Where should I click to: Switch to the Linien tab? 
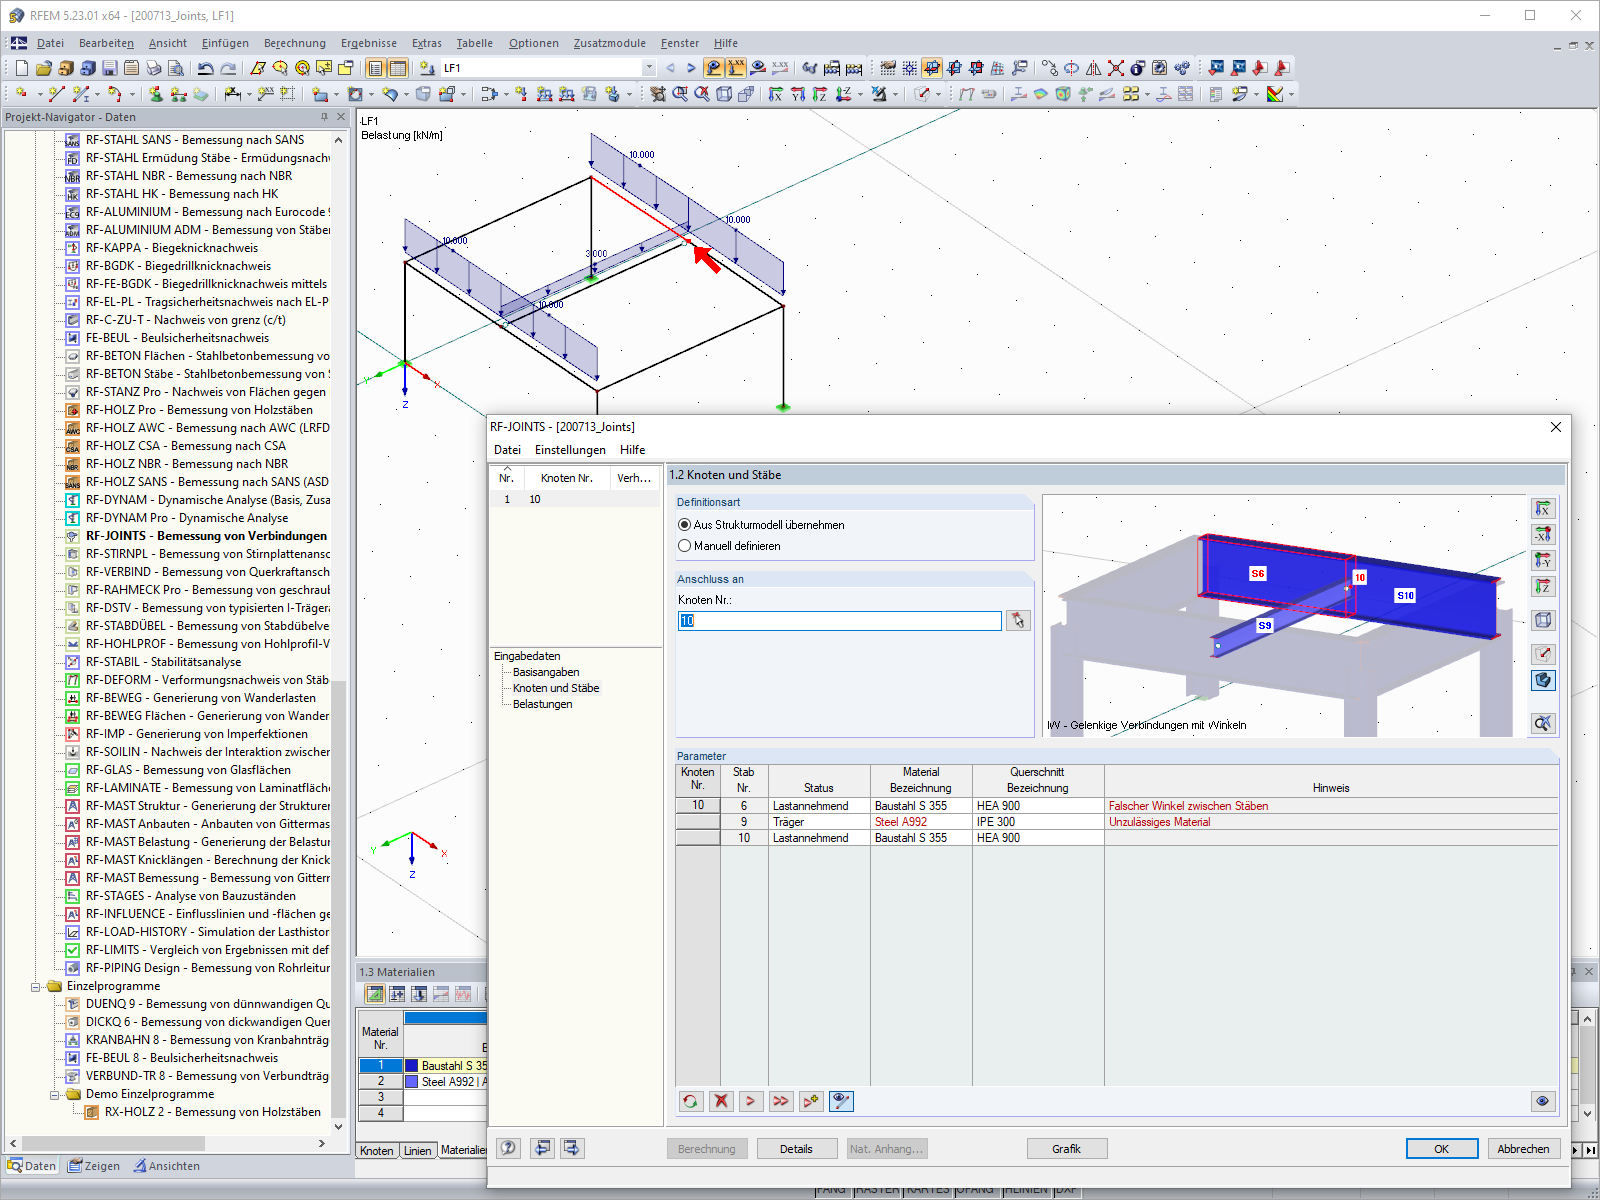pyautogui.click(x=418, y=1150)
